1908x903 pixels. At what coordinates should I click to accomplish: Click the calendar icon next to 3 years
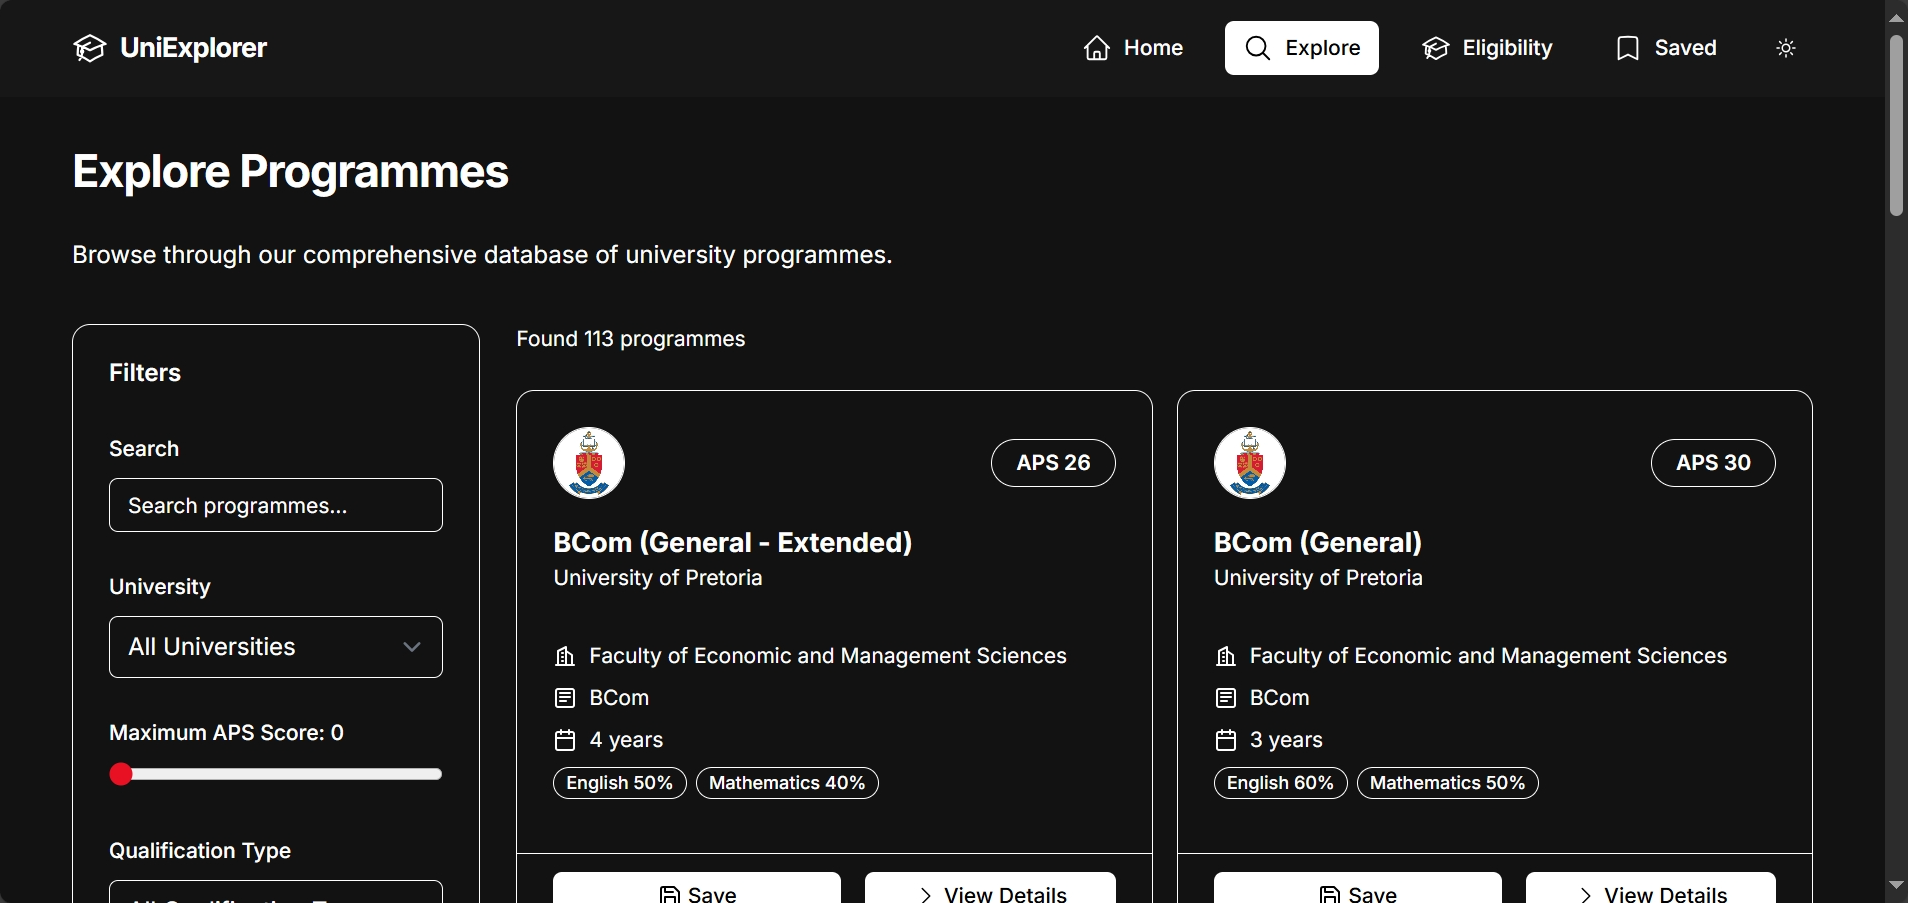(x=1226, y=740)
